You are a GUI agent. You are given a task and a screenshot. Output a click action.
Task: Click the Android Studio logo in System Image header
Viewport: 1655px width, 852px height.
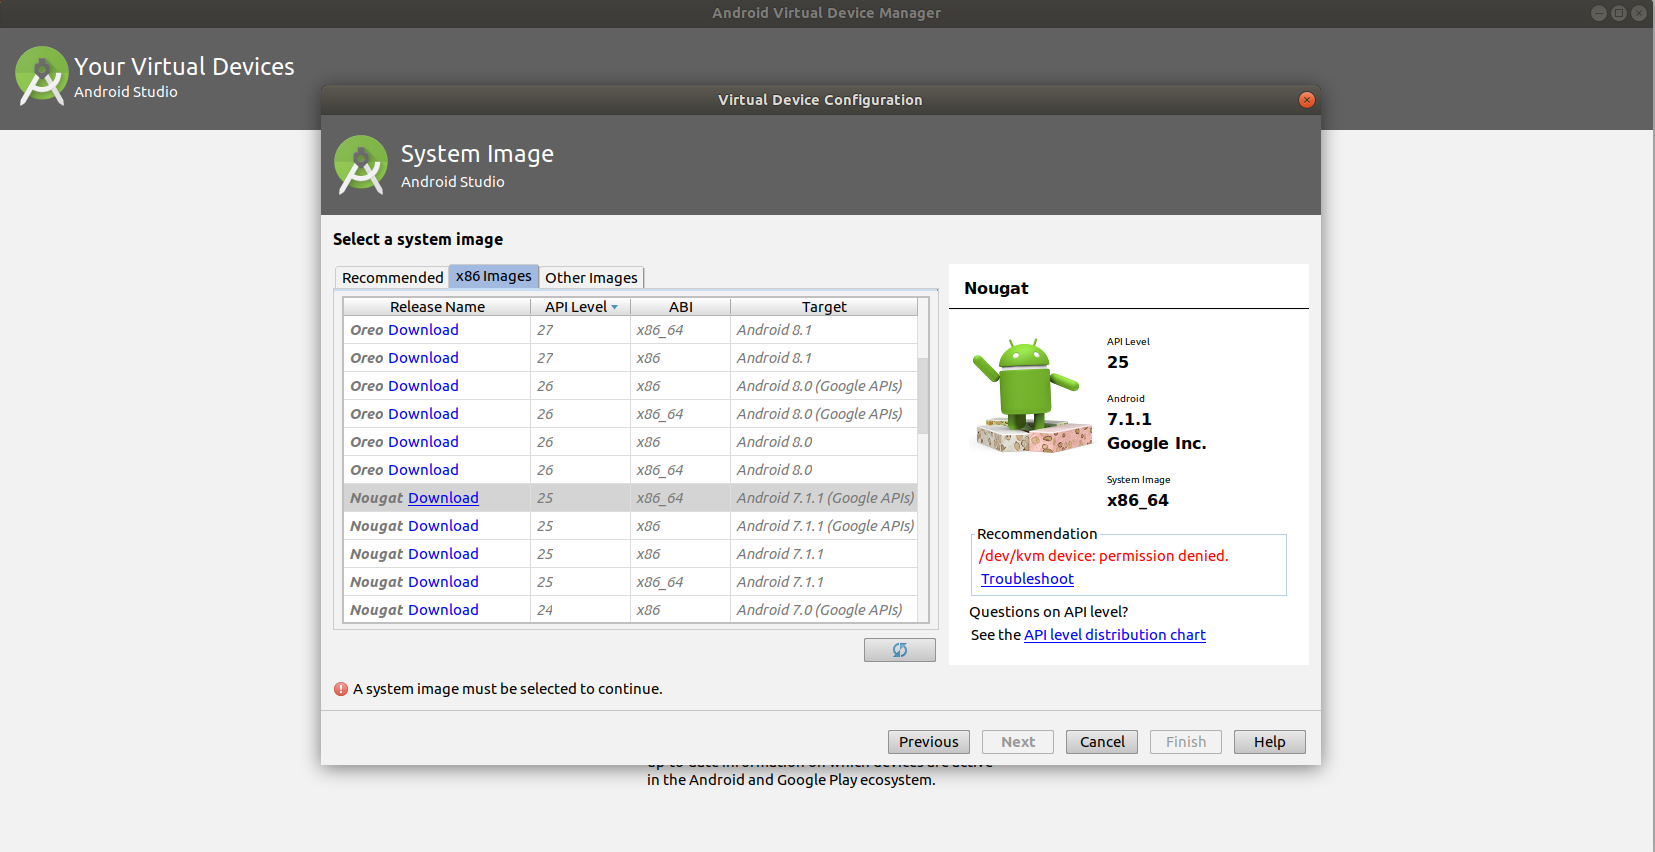[361, 165]
